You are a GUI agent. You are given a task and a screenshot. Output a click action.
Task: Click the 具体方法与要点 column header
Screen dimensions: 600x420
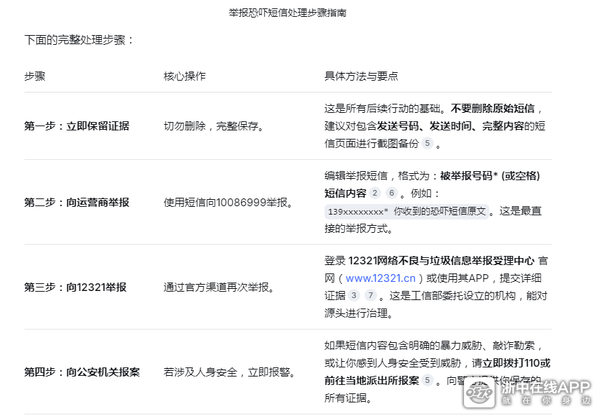(359, 77)
